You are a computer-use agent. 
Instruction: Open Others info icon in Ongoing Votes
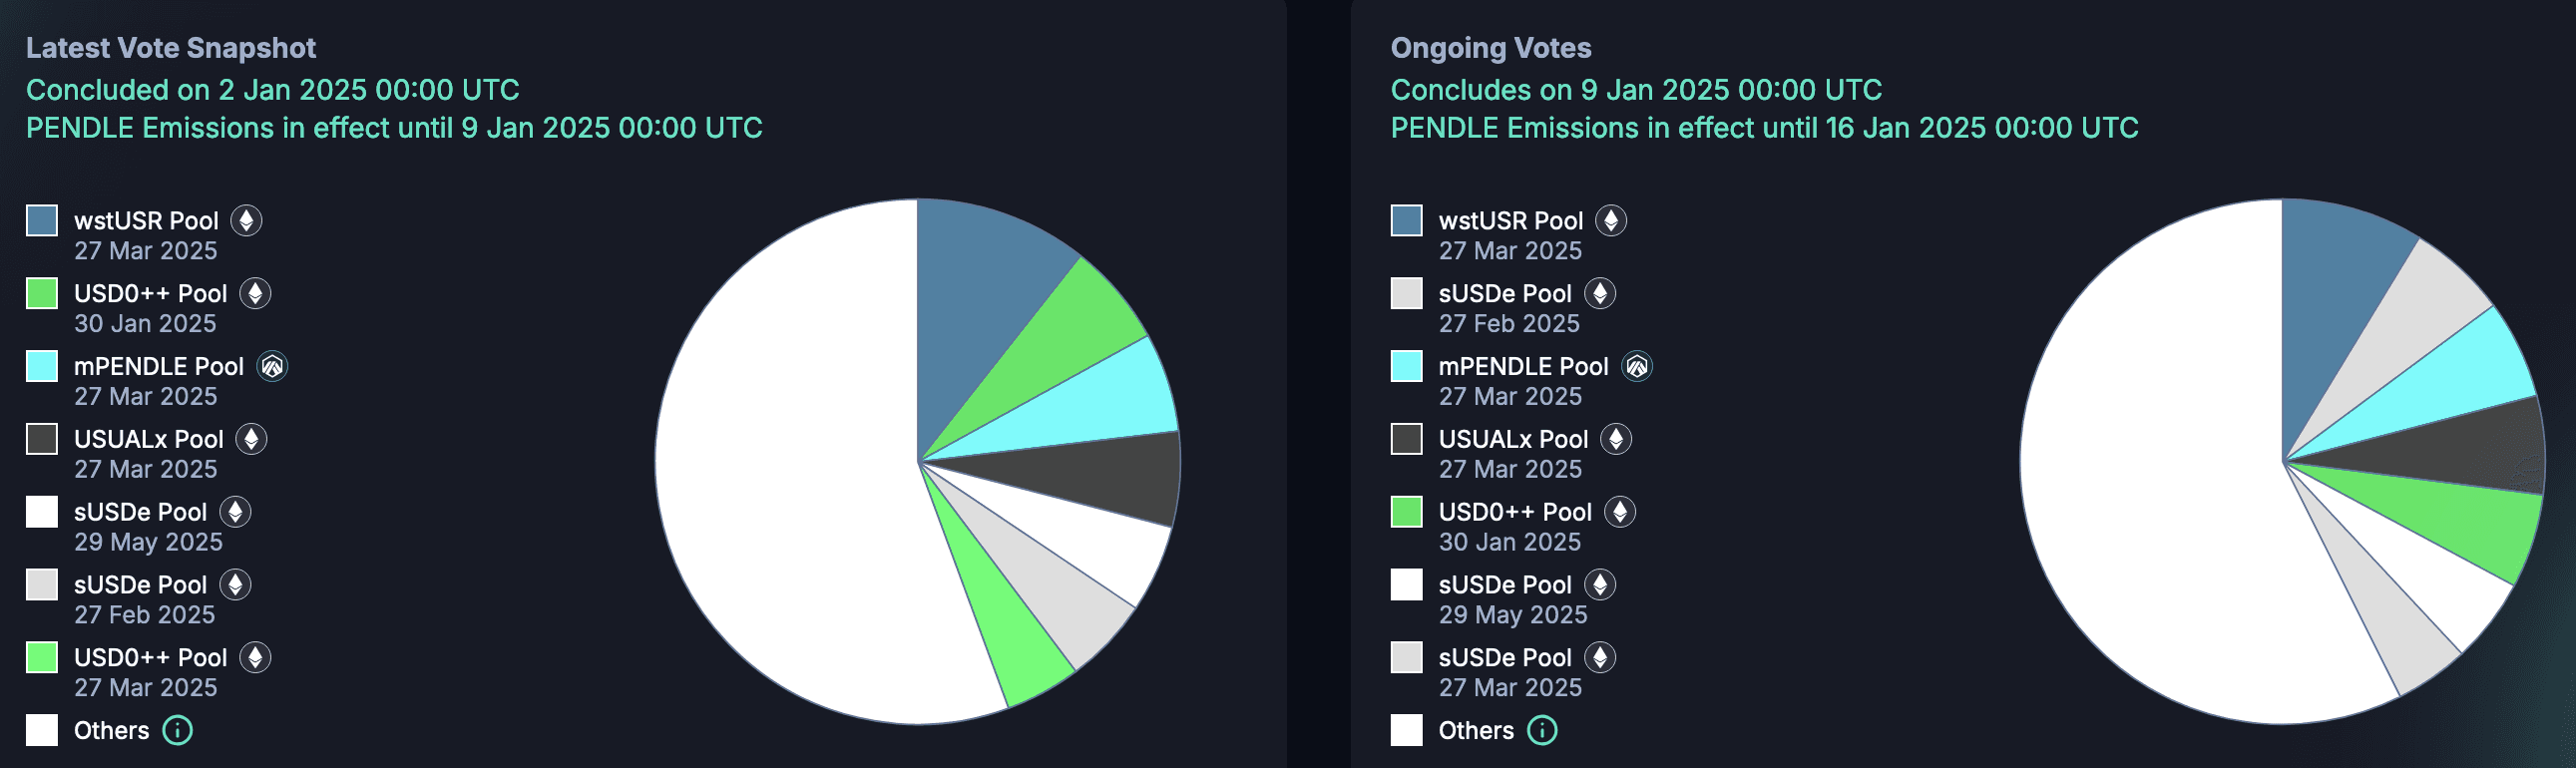pos(1542,730)
